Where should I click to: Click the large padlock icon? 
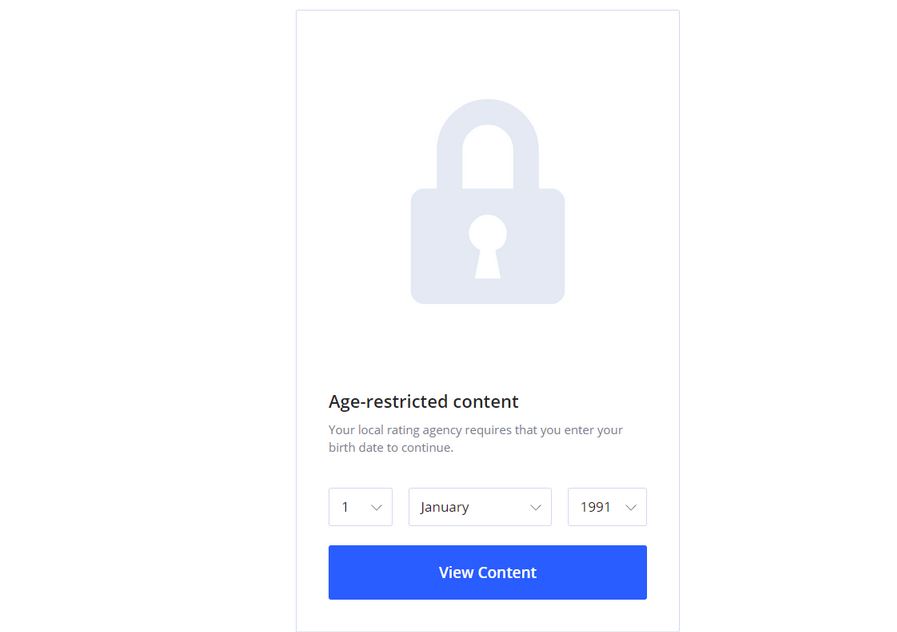click(487, 201)
